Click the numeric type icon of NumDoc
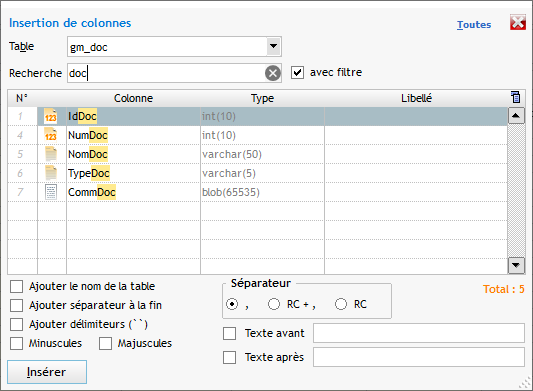The width and height of the screenshot is (533, 391). click(51, 135)
